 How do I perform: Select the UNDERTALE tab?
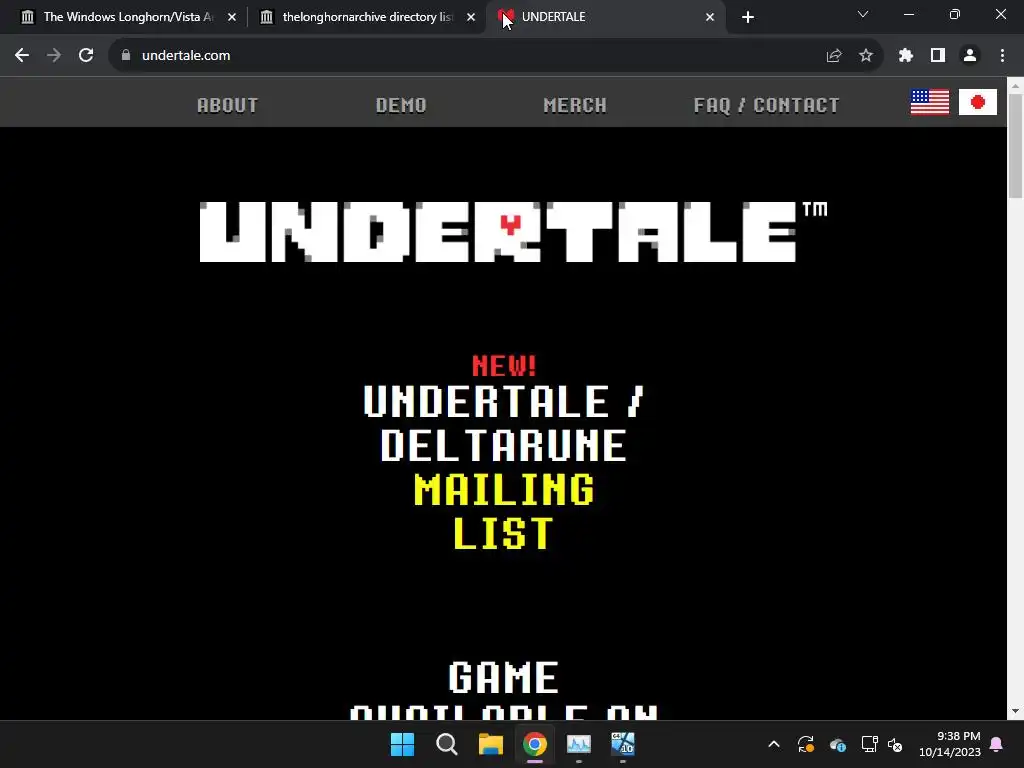click(605, 17)
